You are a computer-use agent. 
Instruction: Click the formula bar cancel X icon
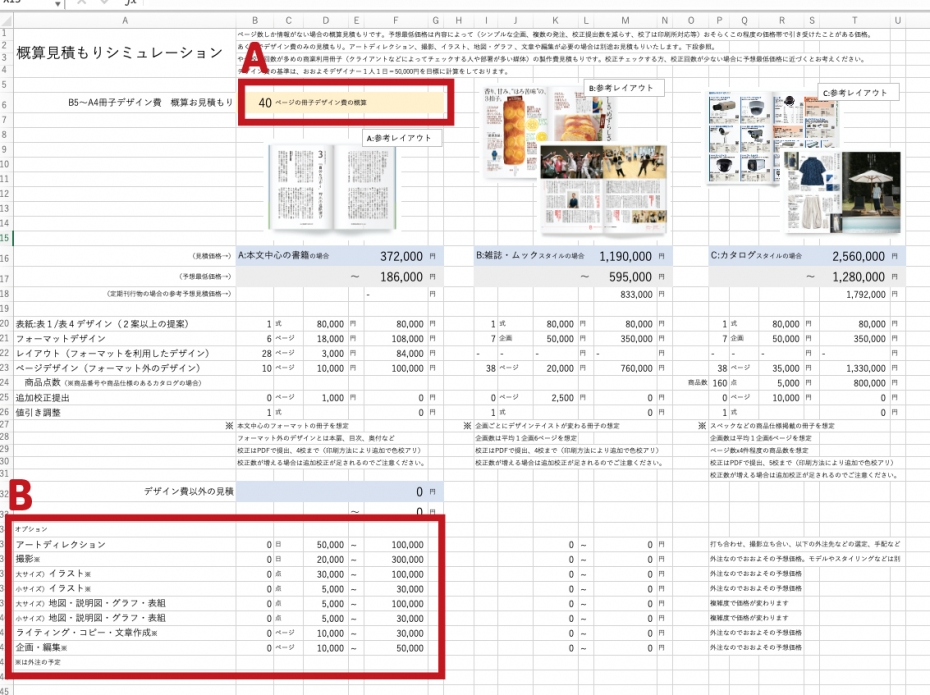81,3
